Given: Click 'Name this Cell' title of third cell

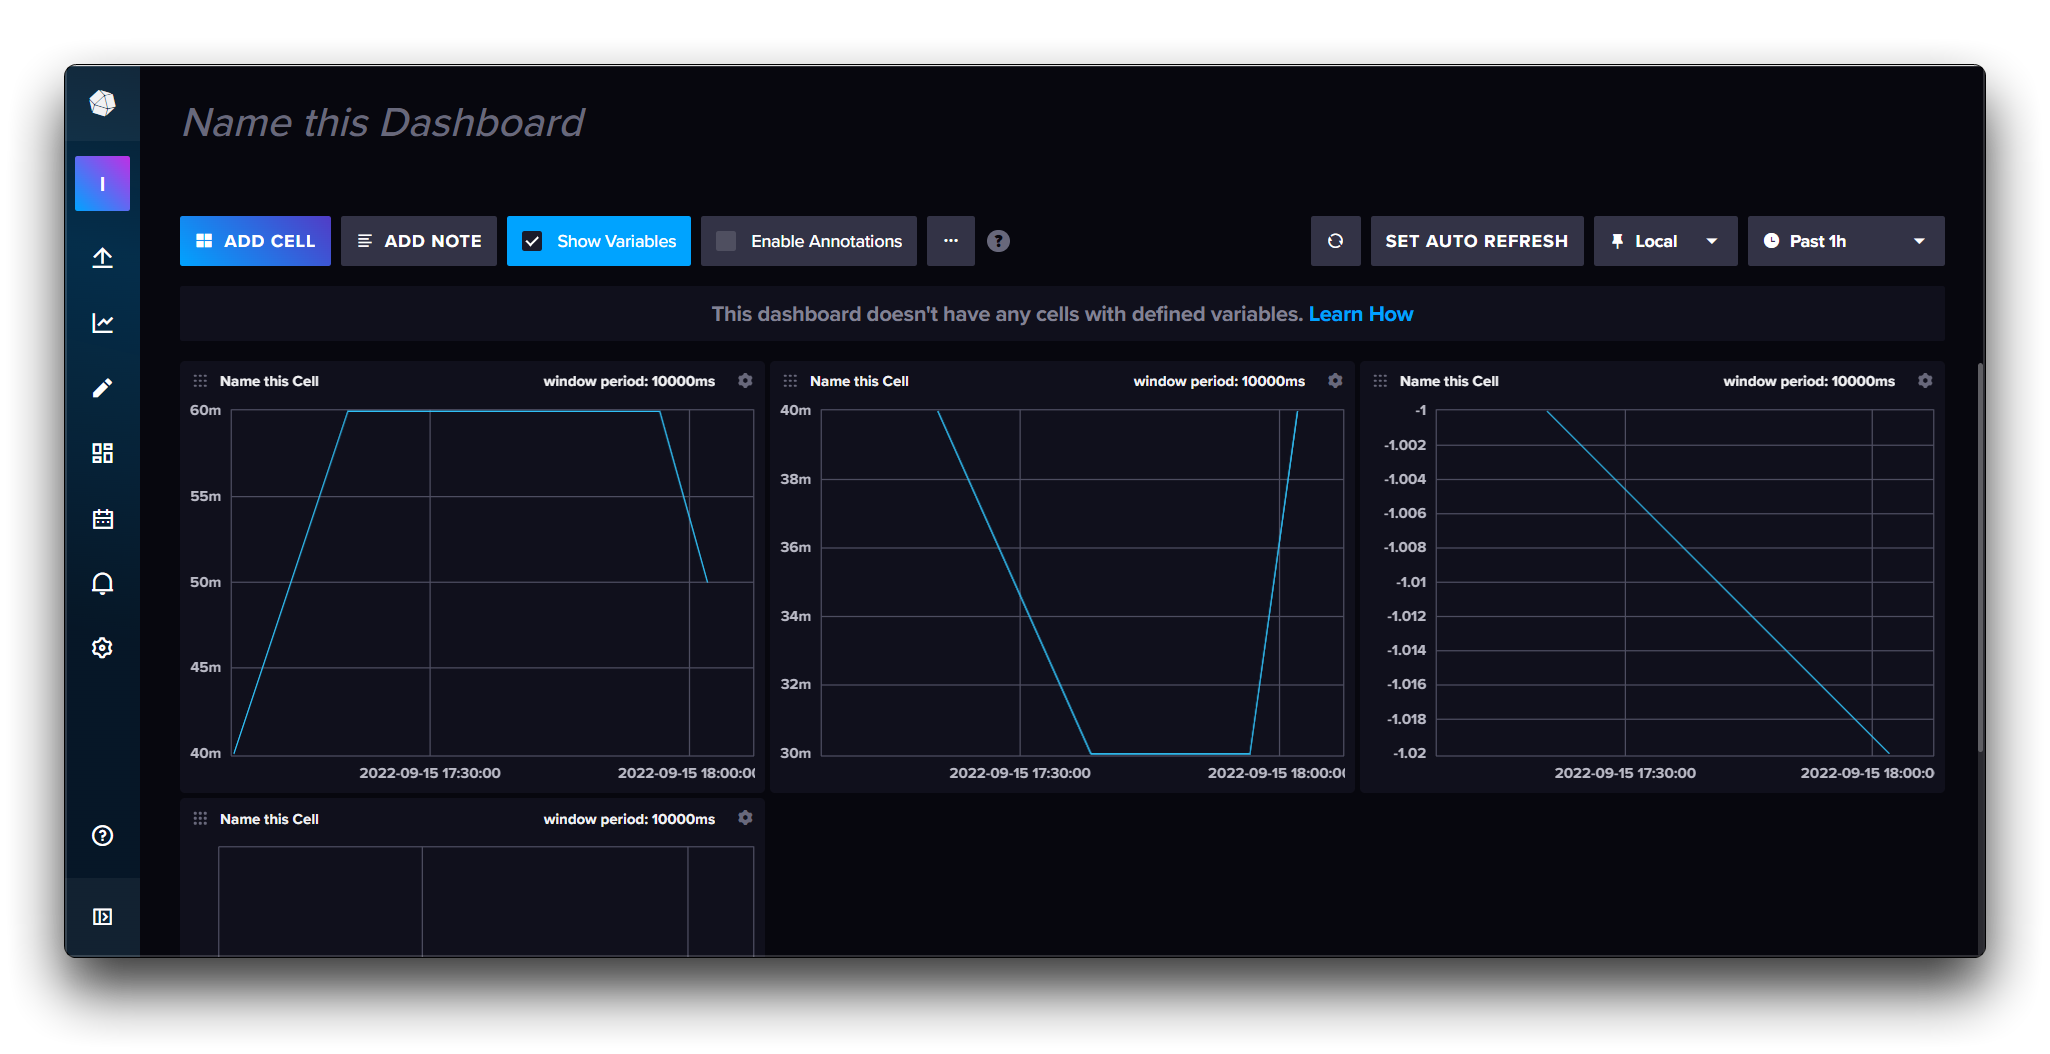Looking at the screenshot, I should pyautogui.click(x=1449, y=381).
